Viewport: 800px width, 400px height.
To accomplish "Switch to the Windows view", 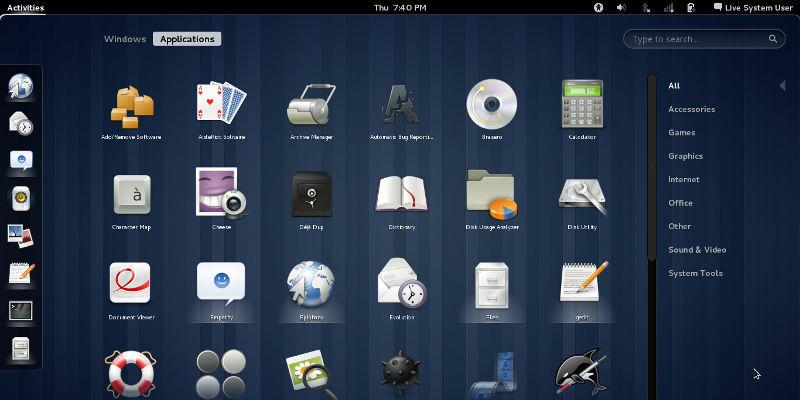I will [x=125, y=39].
